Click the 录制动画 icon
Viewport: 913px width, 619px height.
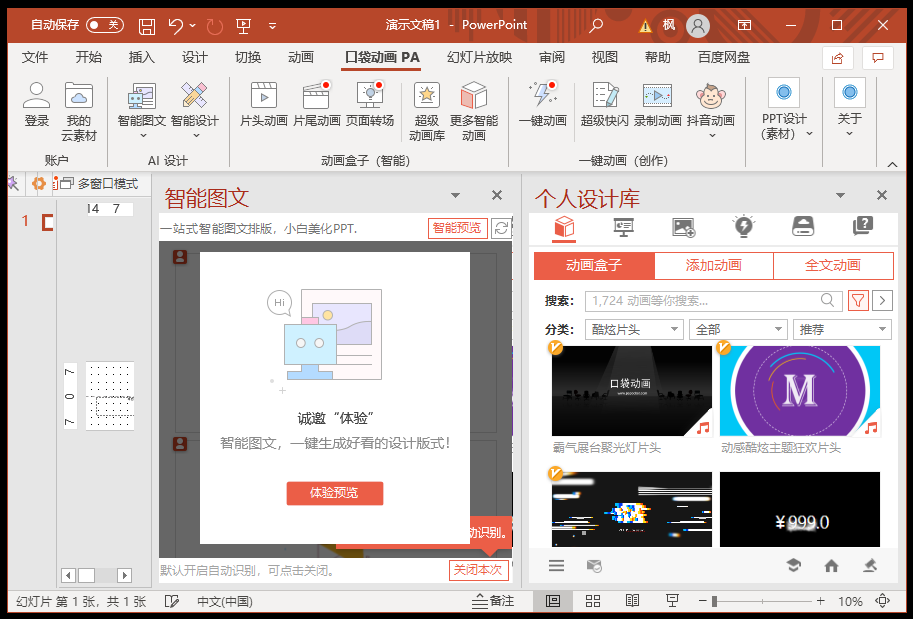pyautogui.click(x=657, y=97)
